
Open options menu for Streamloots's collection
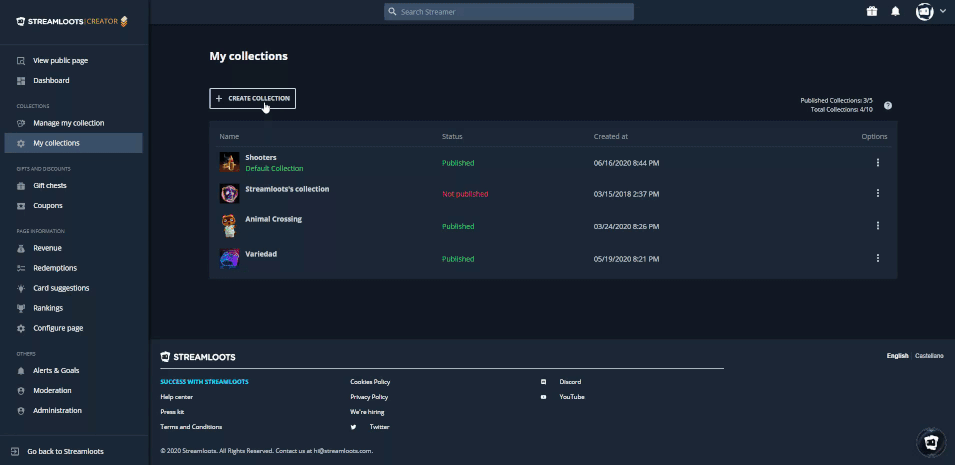[878, 193]
